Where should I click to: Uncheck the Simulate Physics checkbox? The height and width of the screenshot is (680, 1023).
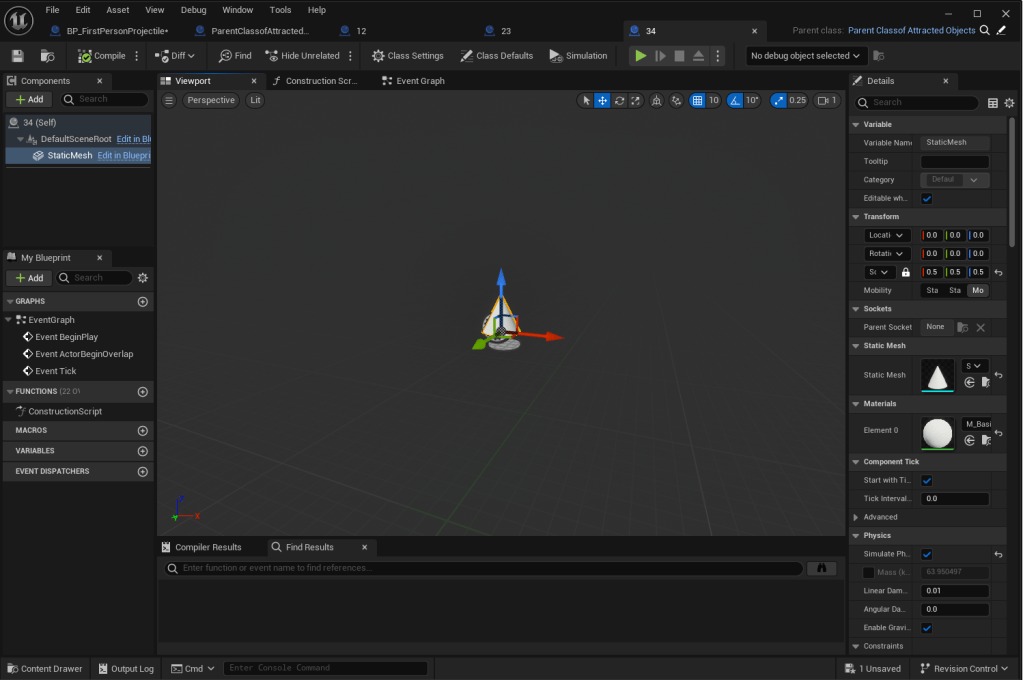[927, 554]
